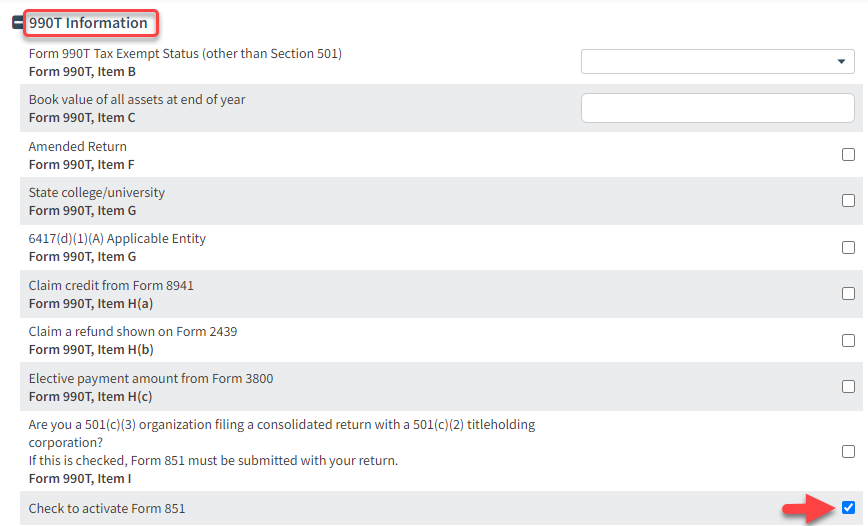Click the 'Check to activate Form 851' label
Screen dimensions: 868x526
pos(107,509)
